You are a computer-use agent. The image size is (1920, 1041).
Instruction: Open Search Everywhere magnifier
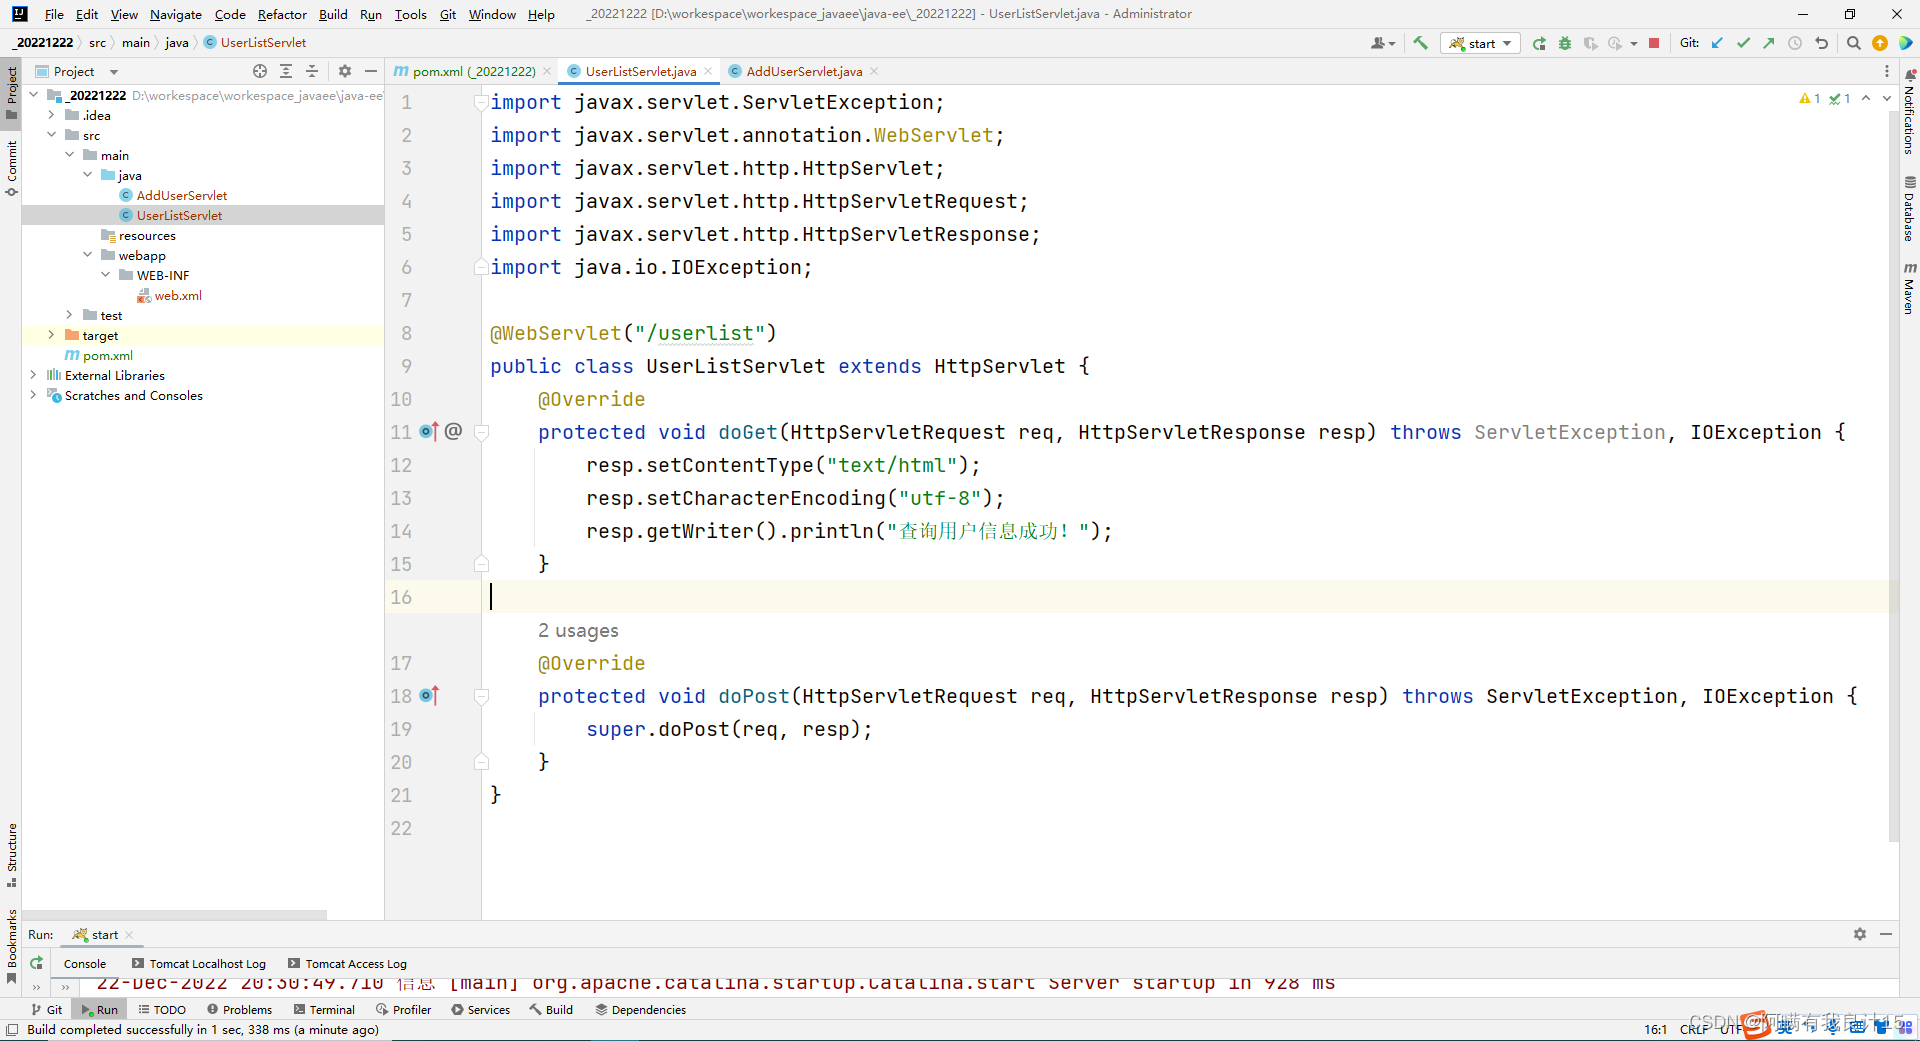click(1853, 43)
